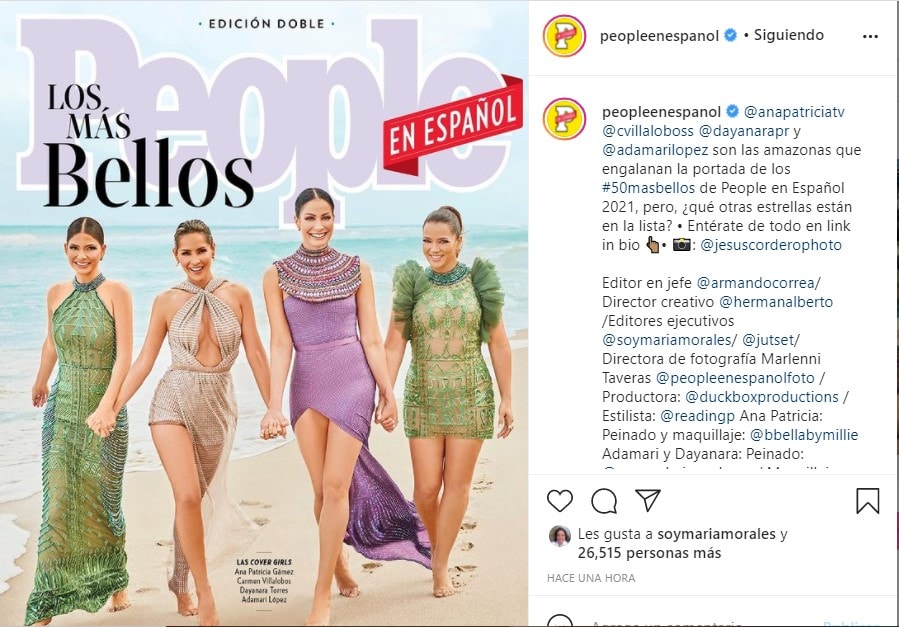Open the @armandocorrea mention
Image resolution: width=899 pixels, height=627 pixels.
coord(756,283)
